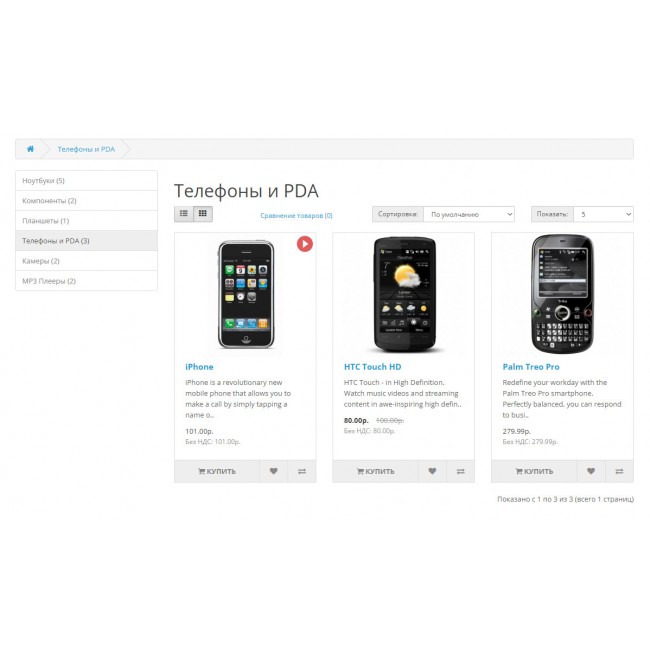This screenshot has height=650, width=650.
Task: Add HTC Touch HD to wish list
Action: [x=432, y=471]
